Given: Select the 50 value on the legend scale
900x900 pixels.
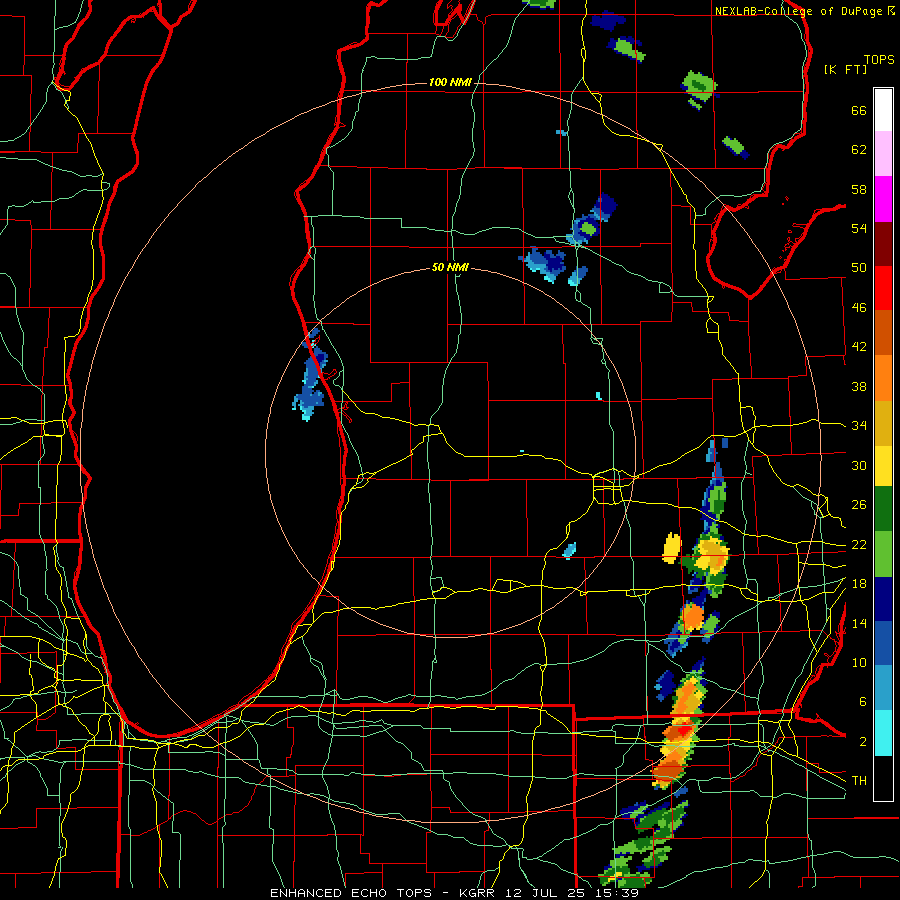Looking at the screenshot, I should [x=859, y=268].
